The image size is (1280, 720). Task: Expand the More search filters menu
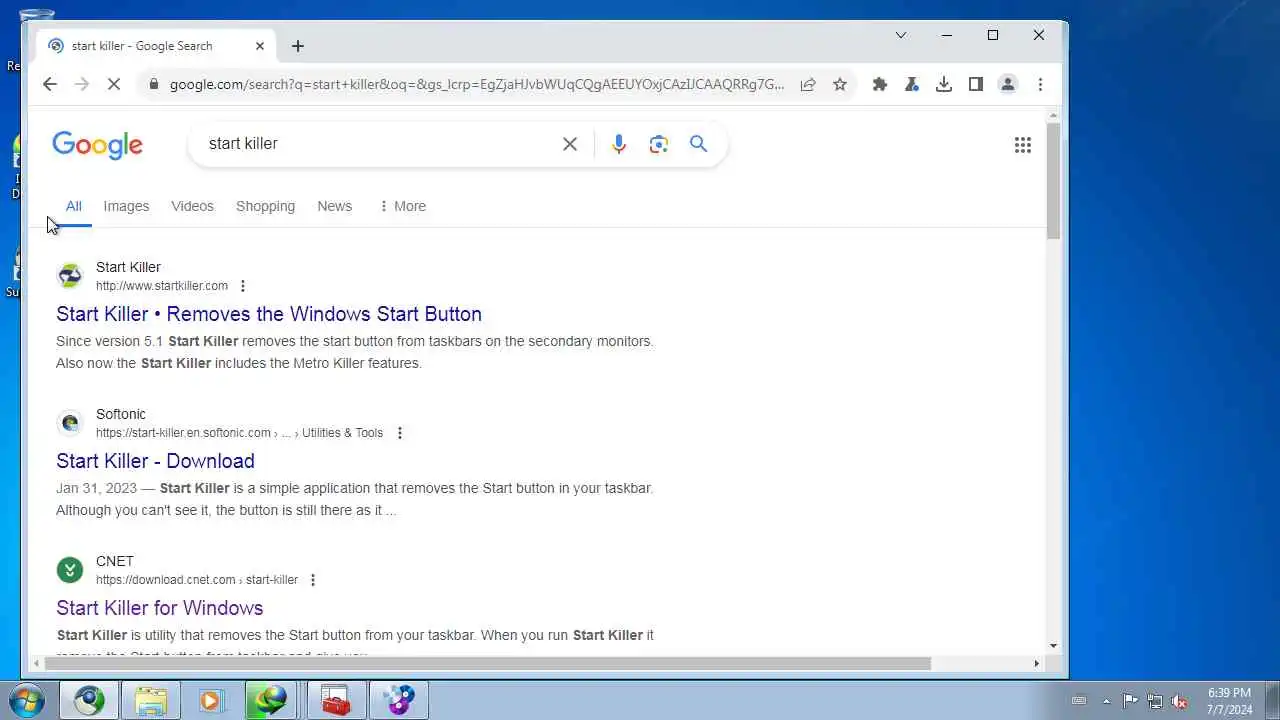[x=402, y=206]
